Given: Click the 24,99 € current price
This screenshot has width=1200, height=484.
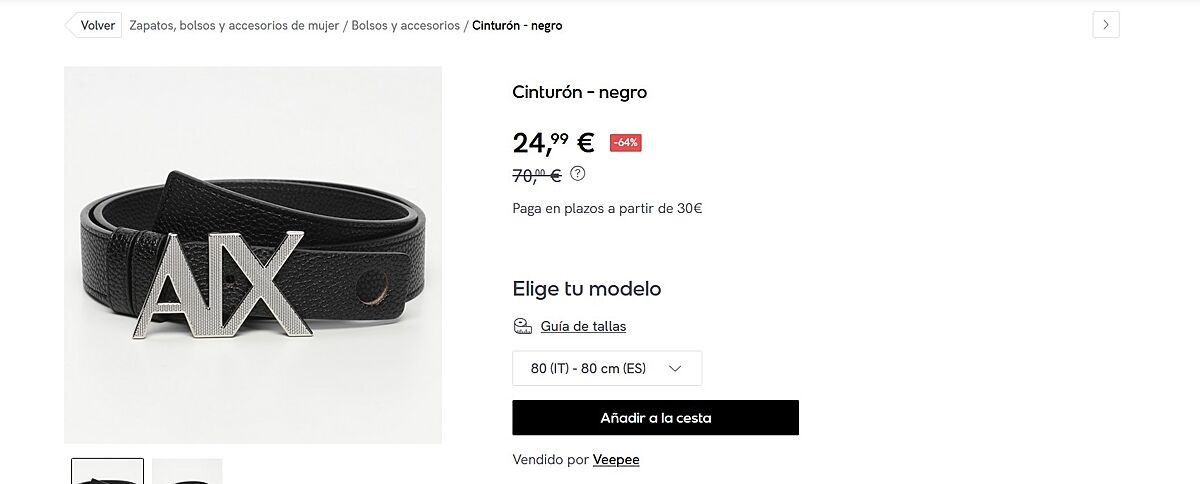Looking at the screenshot, I should coord(553,143).
